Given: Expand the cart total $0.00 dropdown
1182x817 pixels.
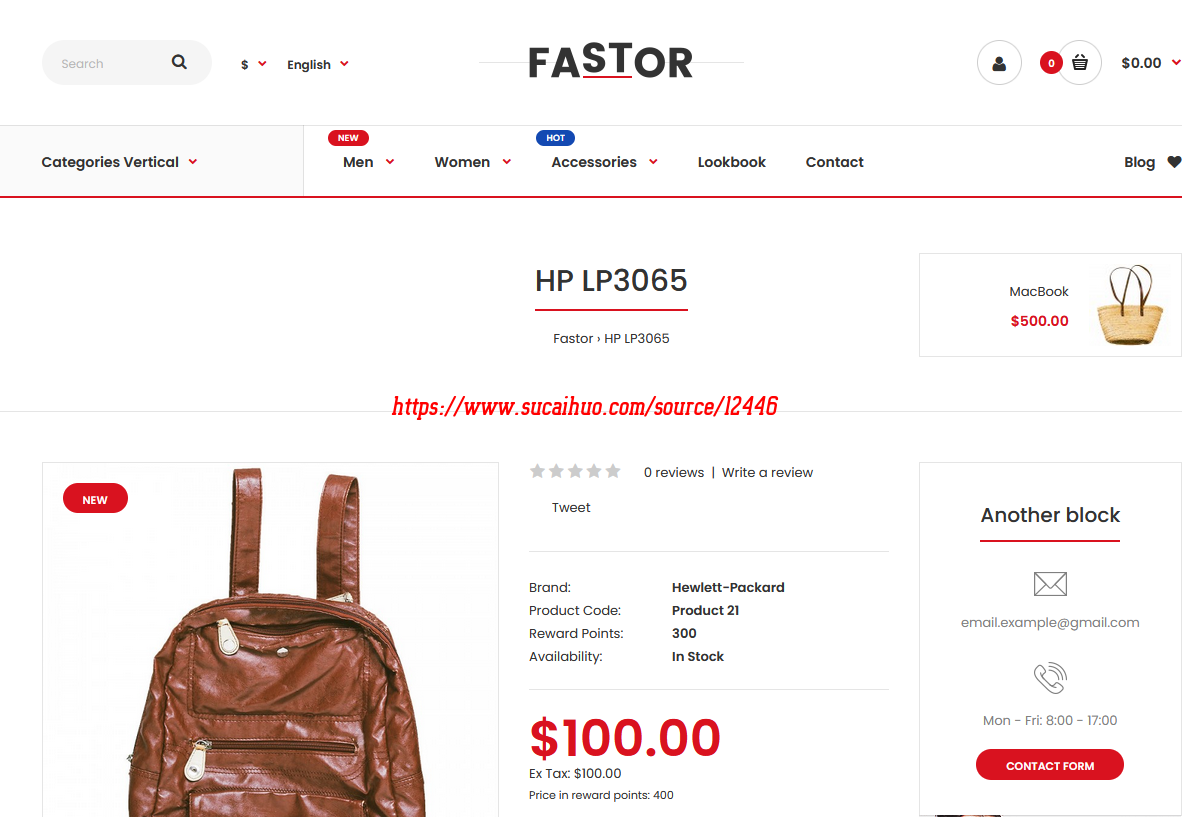Looking at the screenshot, I should pyautogui.click(x=1150, y=63).
